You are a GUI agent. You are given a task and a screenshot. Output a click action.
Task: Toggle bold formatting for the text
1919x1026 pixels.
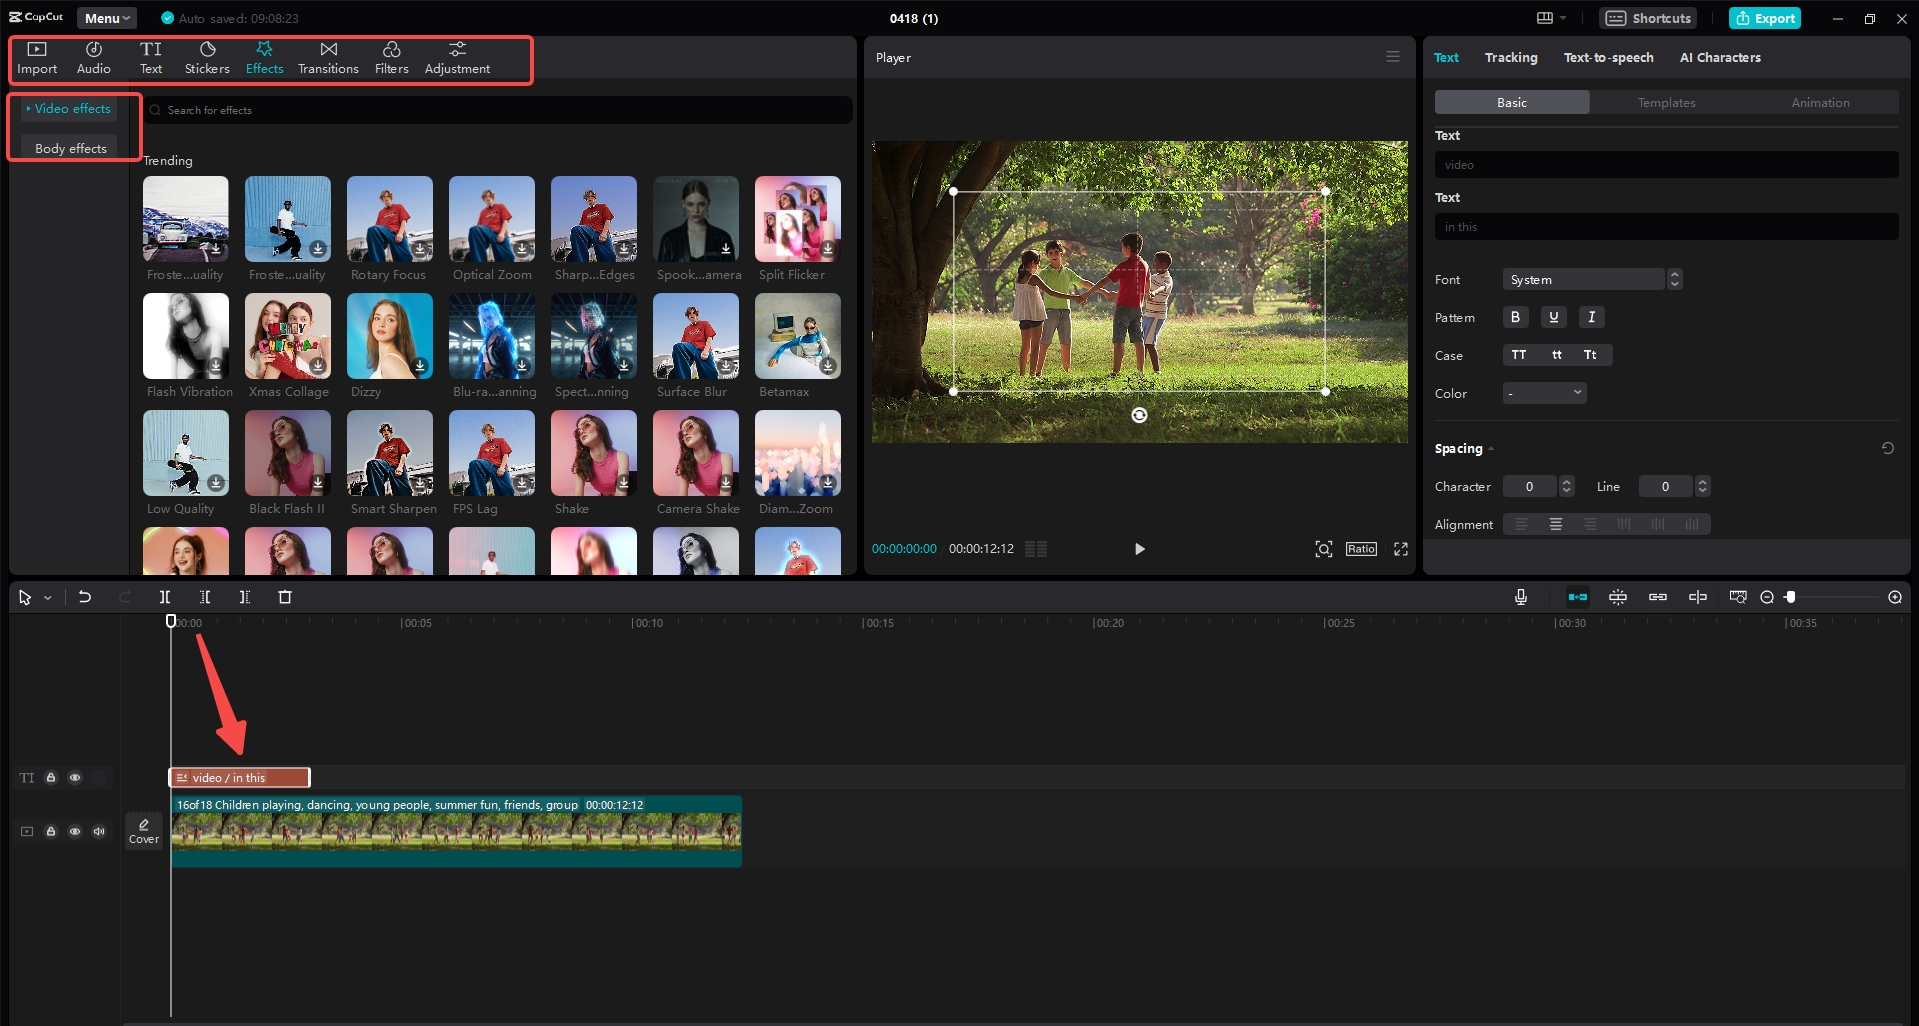coord(1514,316)
